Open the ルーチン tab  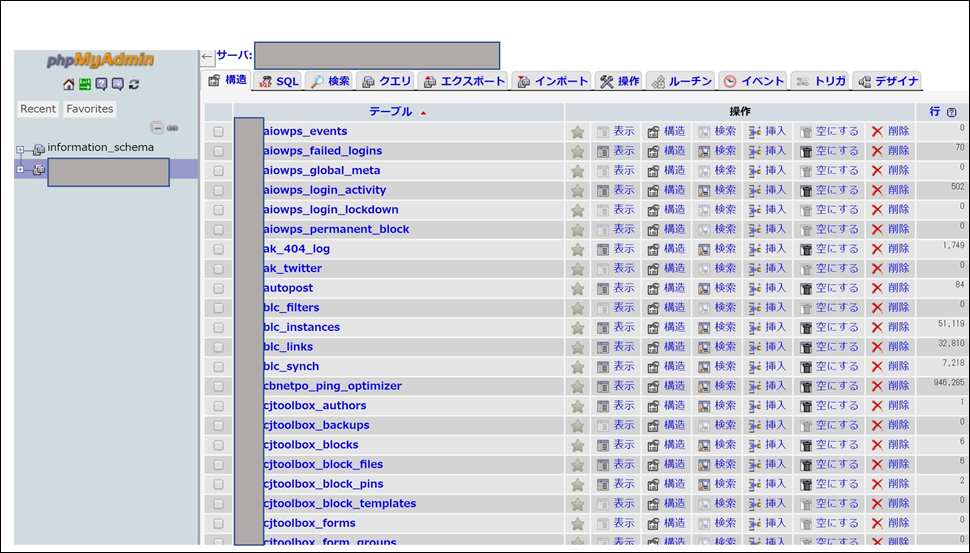point(680,82)
